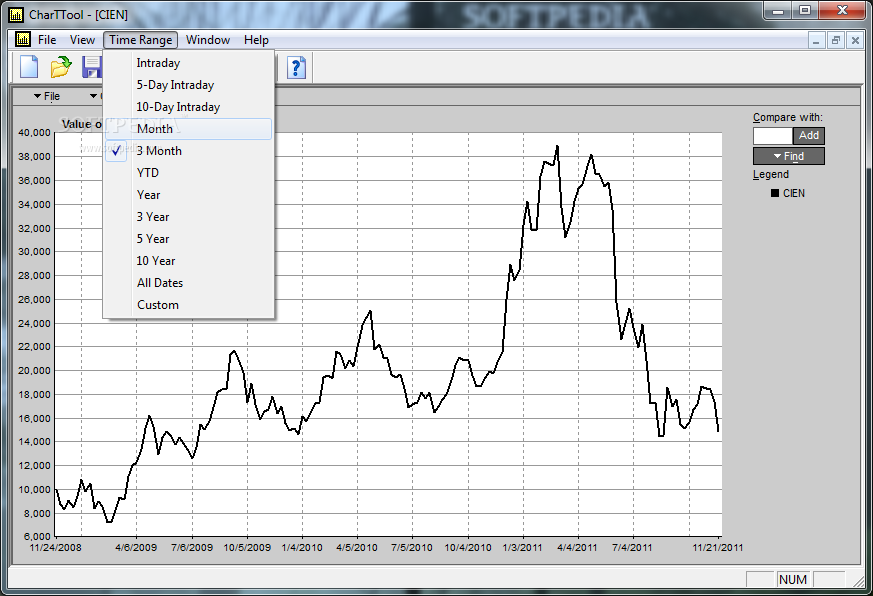Choose 10-Day Intraday range
This screenshot has width=873, height=596.
(189, 107)
